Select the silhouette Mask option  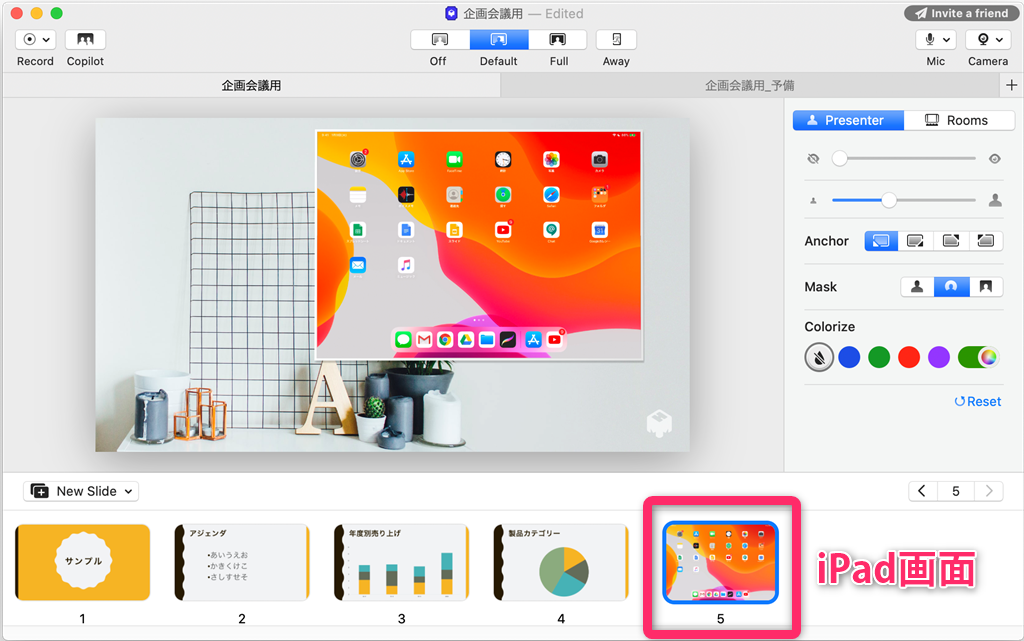[x=917, y=287]
